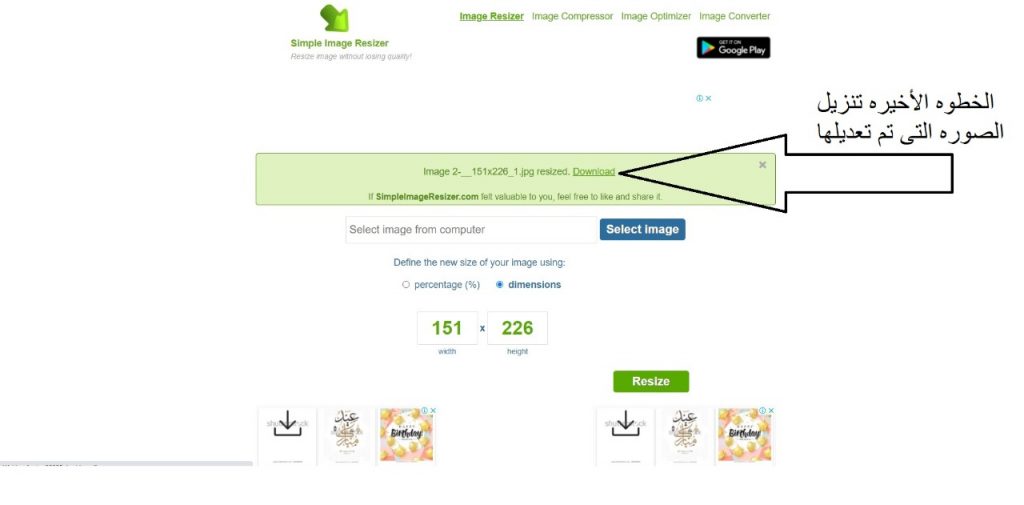Open the Google Play badge

click(x=733, y=48)
